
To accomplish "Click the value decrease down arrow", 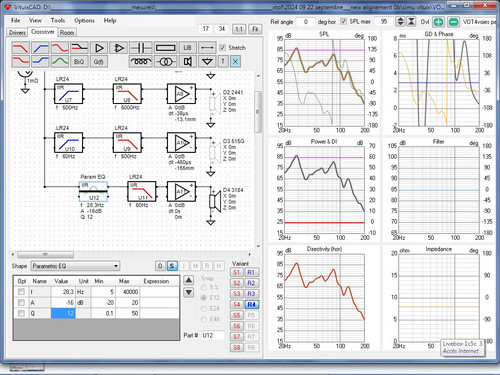I will pos(189,293).
